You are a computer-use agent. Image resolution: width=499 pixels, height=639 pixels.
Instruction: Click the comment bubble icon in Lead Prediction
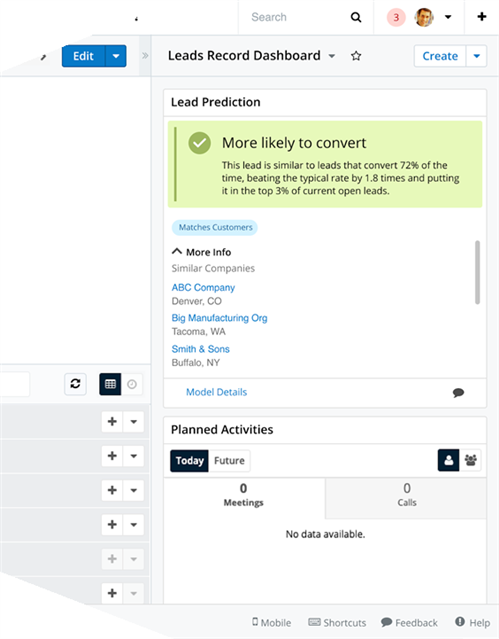458,392
